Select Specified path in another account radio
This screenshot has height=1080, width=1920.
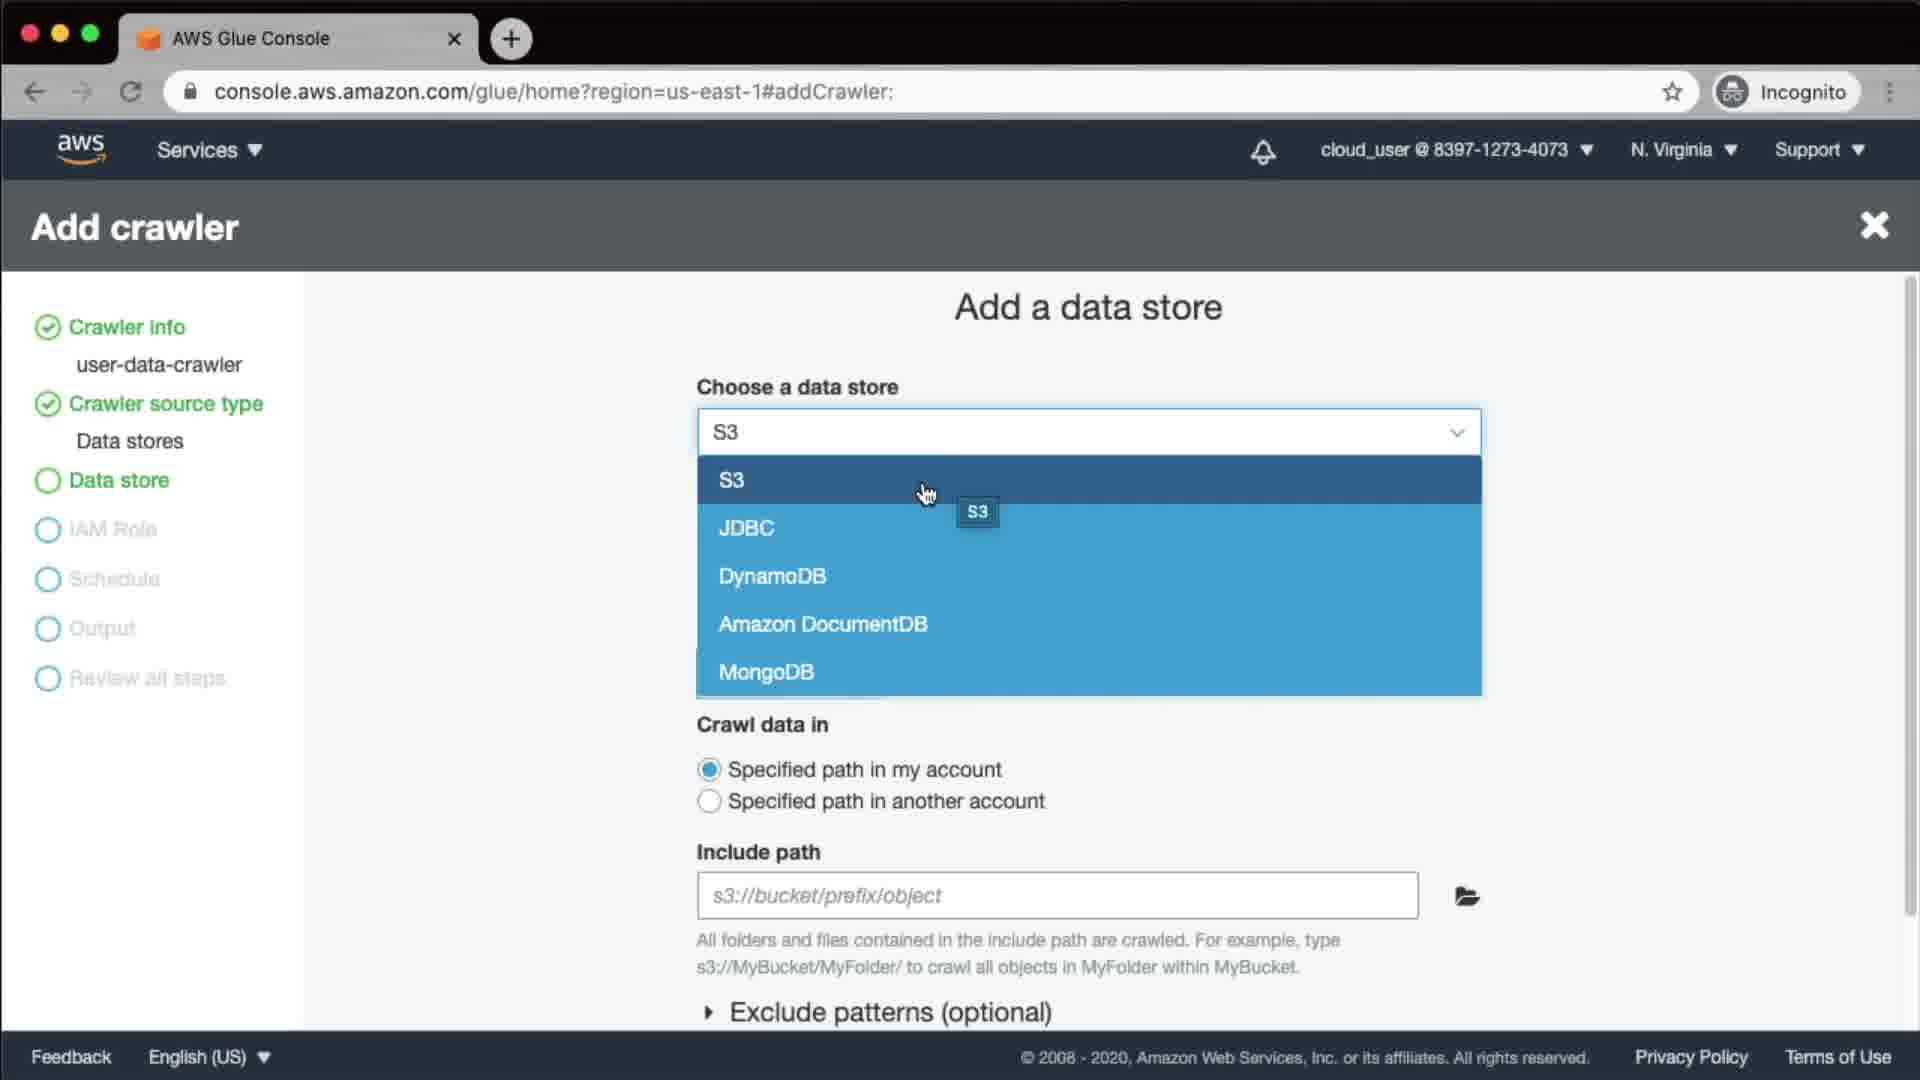[x=709, y=802]
